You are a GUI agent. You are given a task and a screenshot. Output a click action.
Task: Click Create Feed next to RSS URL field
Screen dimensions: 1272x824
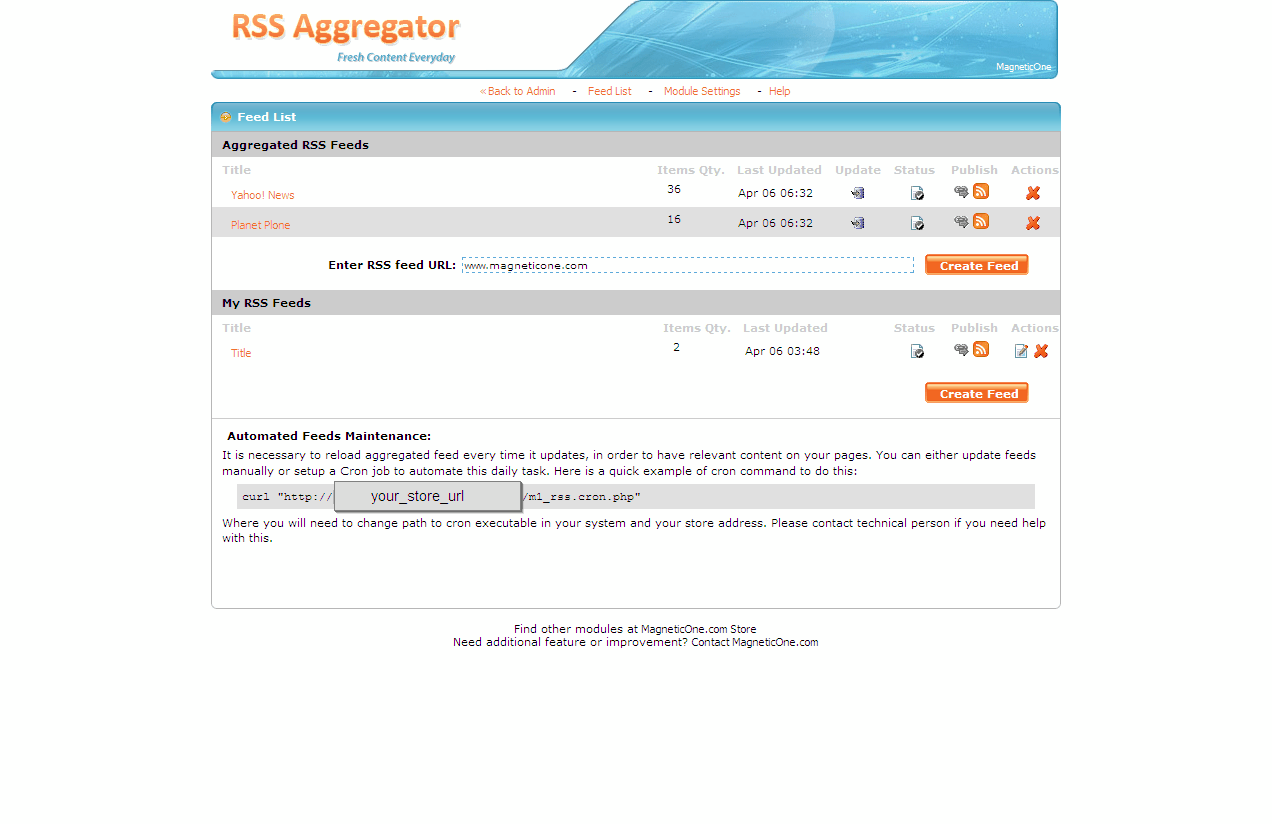[x=977, y=265]
